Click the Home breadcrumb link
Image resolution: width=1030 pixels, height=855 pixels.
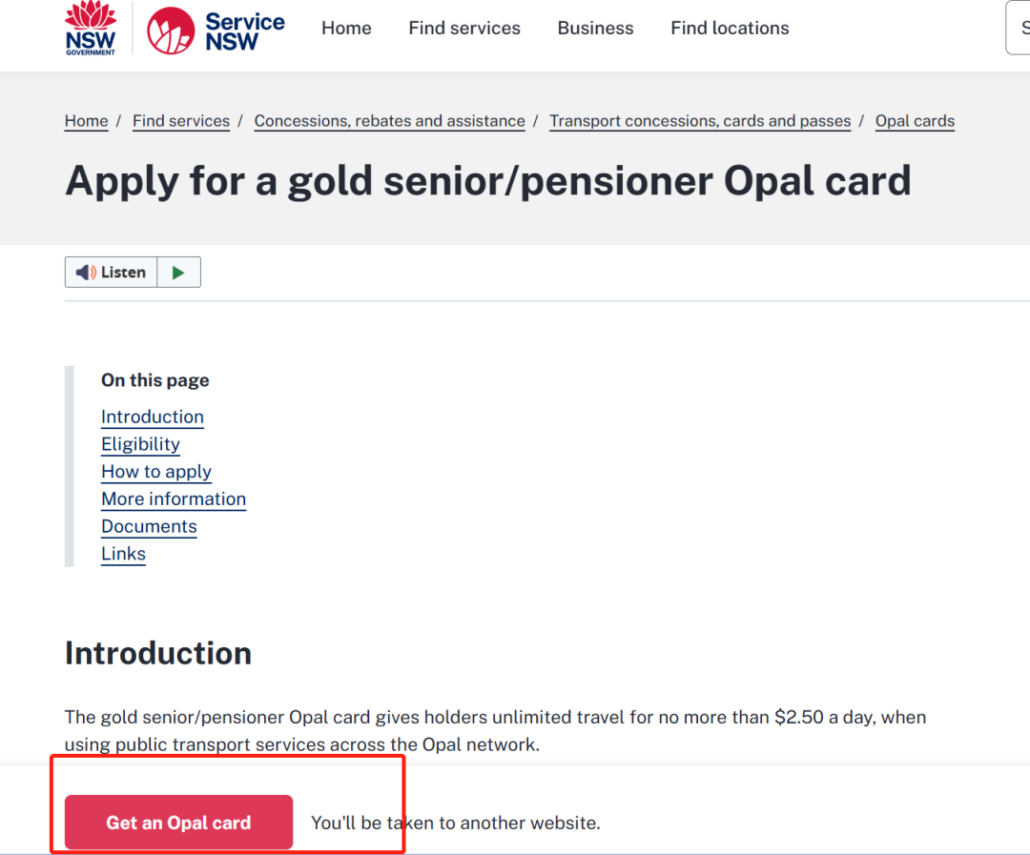point(86,121)
